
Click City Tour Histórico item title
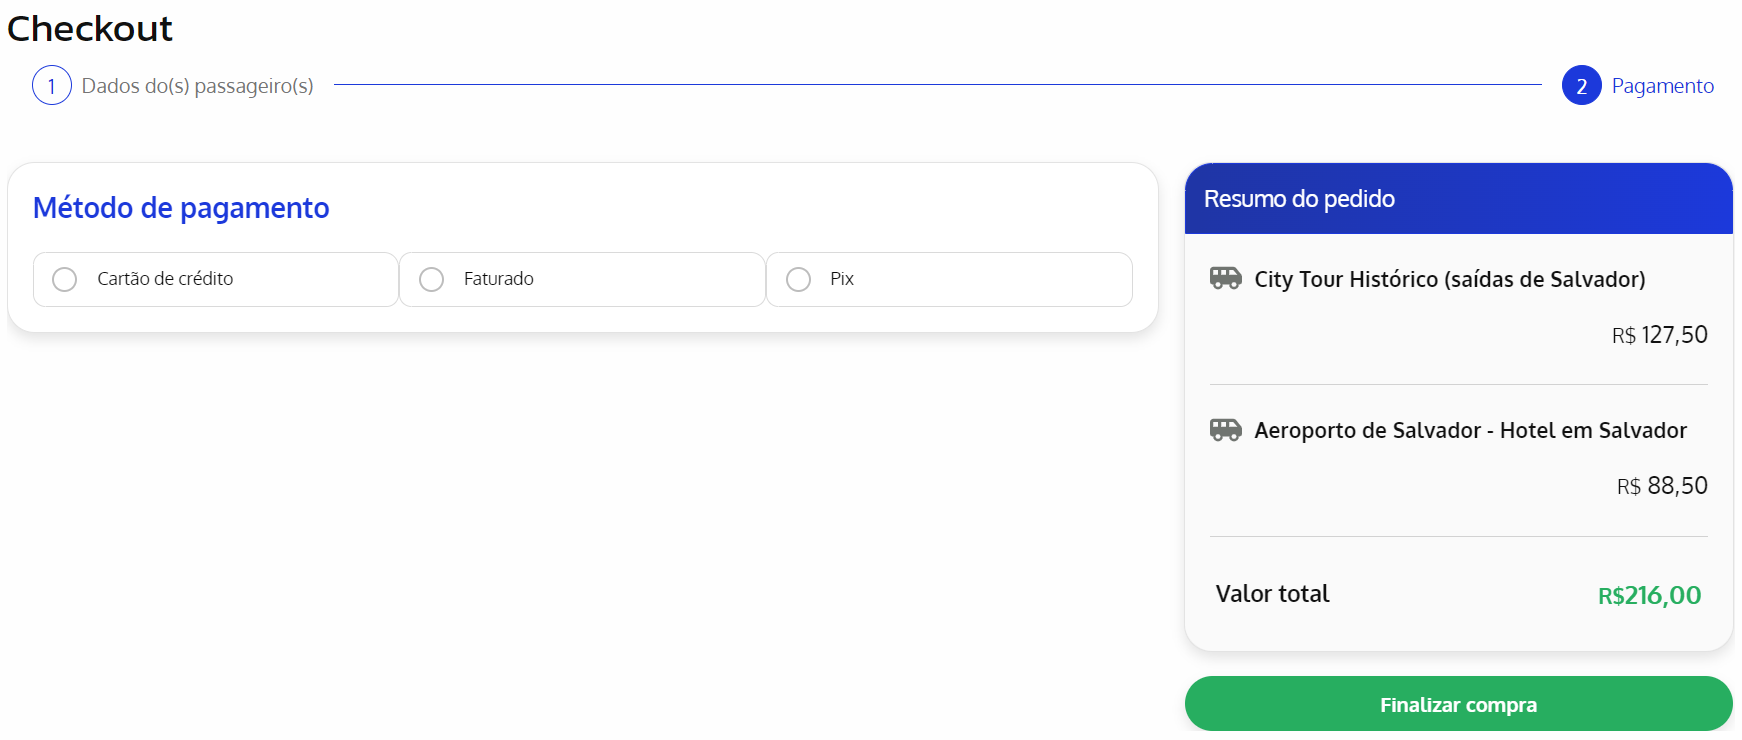point(1449,279)
